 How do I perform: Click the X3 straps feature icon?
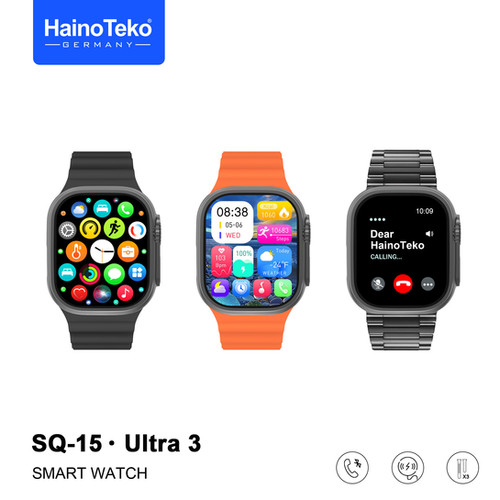[x=463, y=467]
